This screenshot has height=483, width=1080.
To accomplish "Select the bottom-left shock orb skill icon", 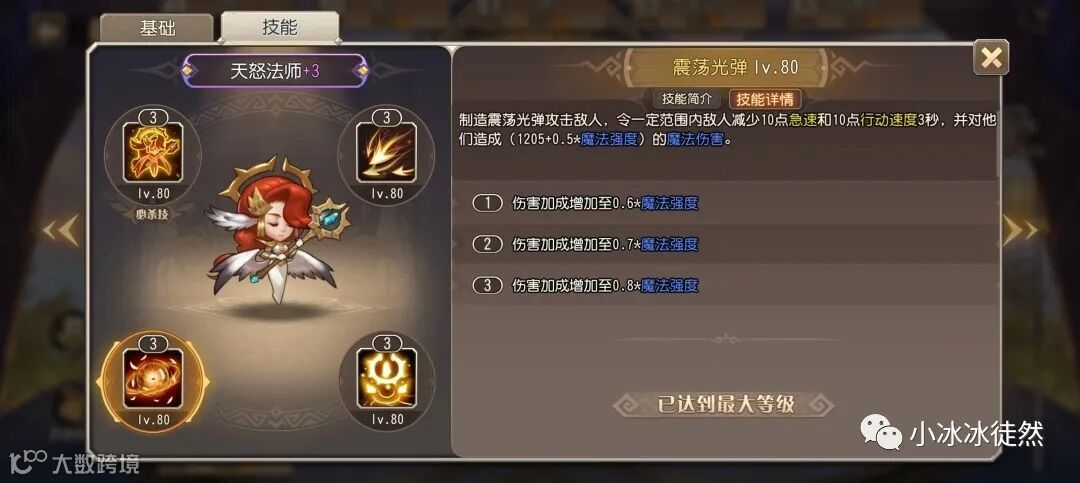I will tap(154, 378).
